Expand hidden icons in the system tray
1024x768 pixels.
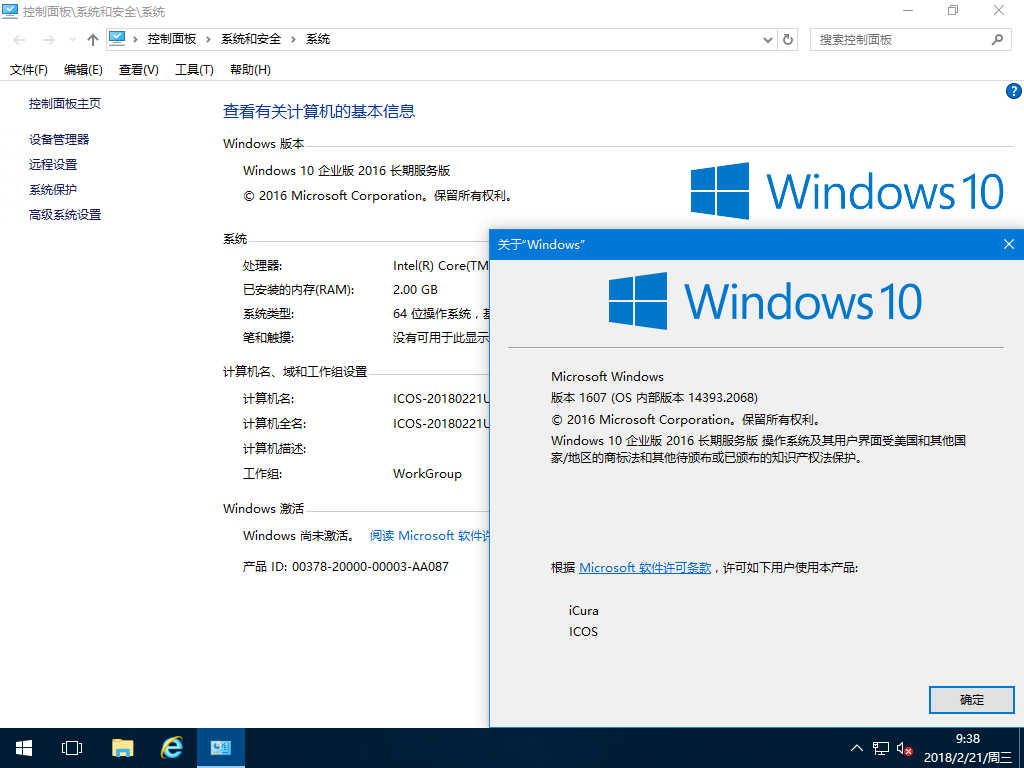[x=857, y=747]
